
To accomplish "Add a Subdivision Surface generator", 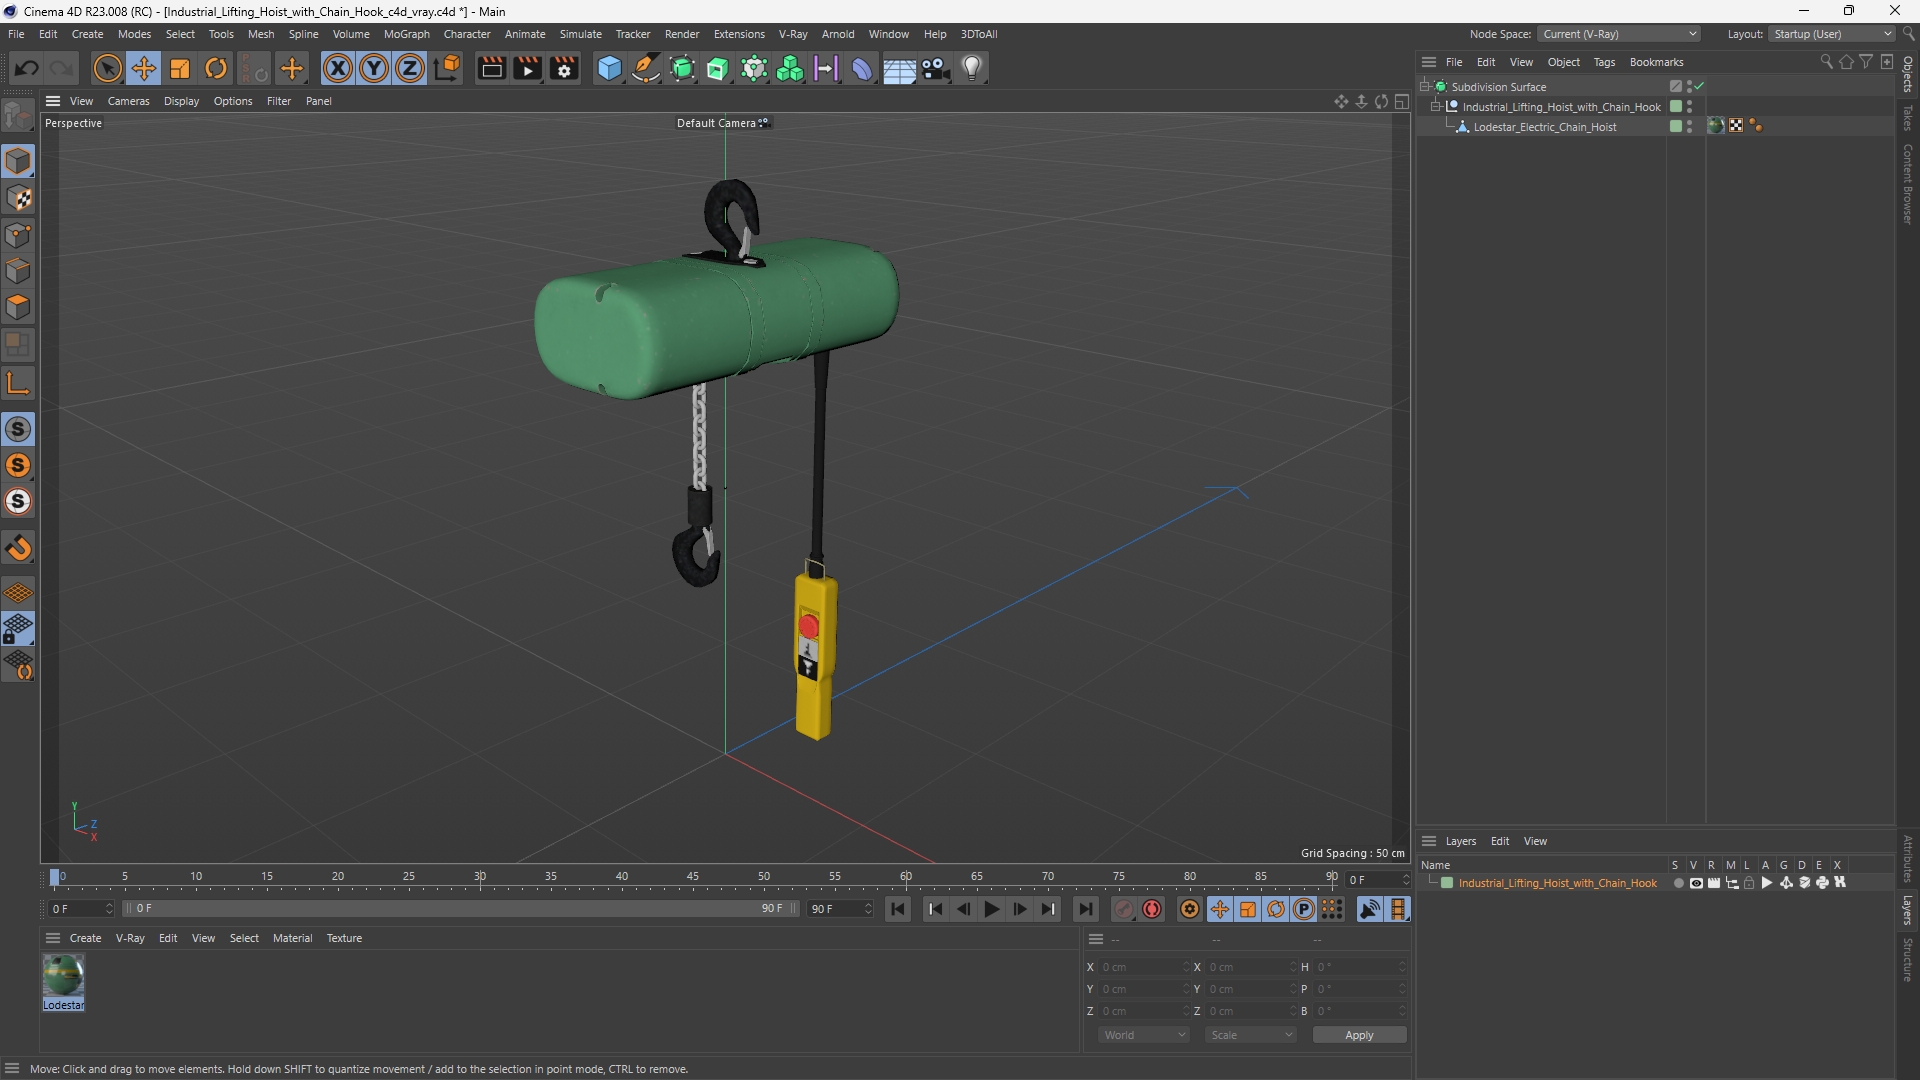I will (682, 68).
